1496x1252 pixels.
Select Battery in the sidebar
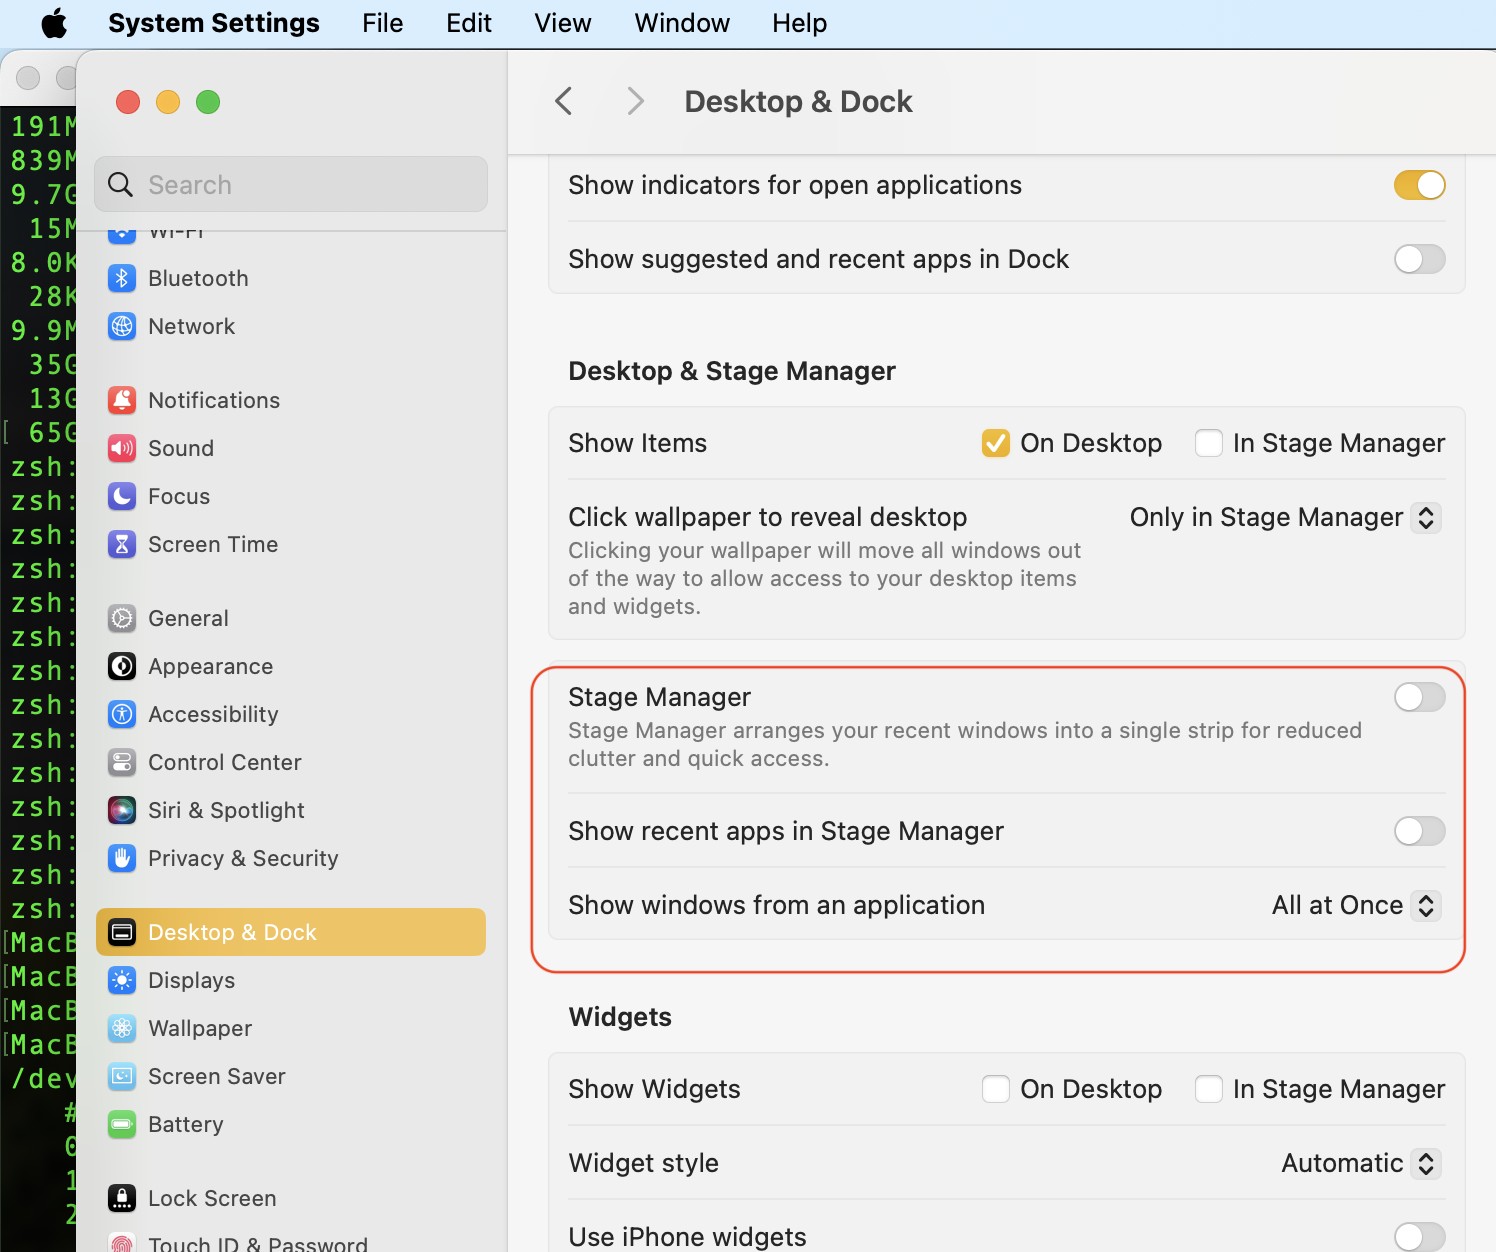pos(291,1124)
